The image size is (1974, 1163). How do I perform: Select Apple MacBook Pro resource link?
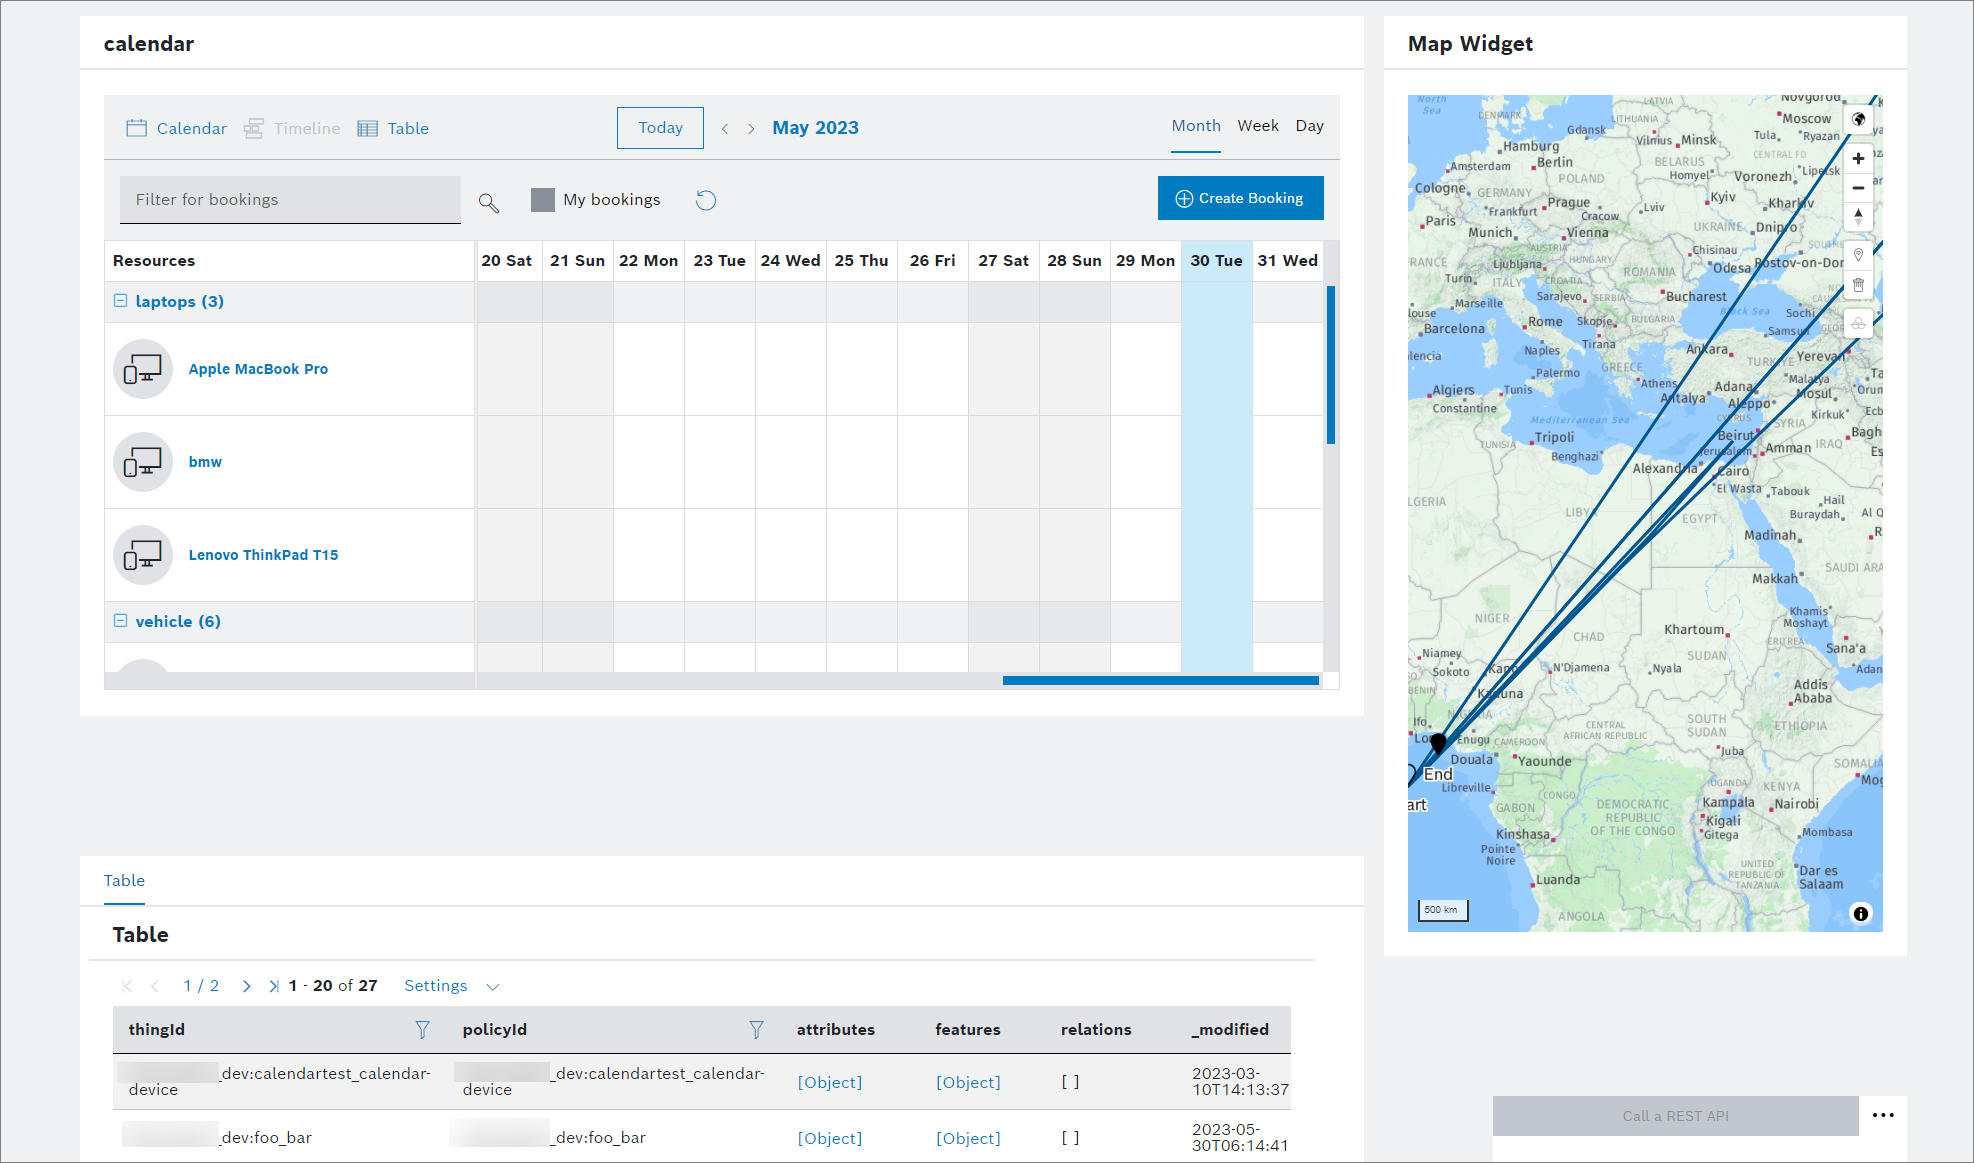[x=260, y=368]
